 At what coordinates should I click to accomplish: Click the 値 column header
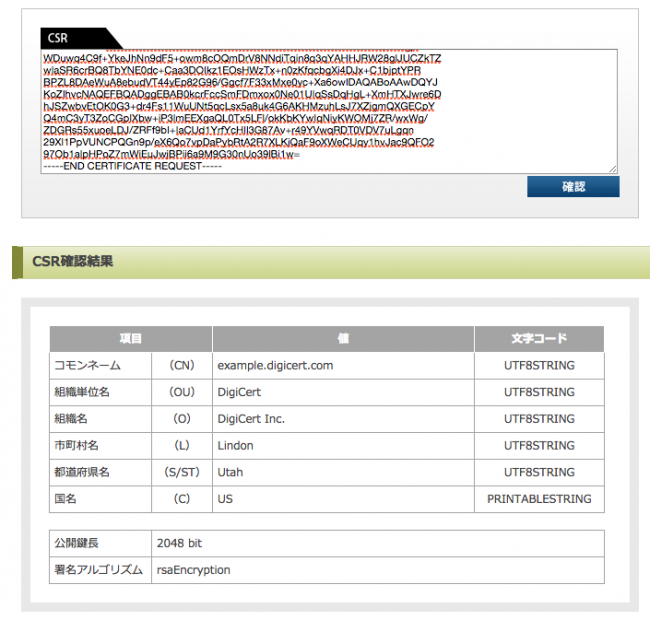click(x=343, y=339)
